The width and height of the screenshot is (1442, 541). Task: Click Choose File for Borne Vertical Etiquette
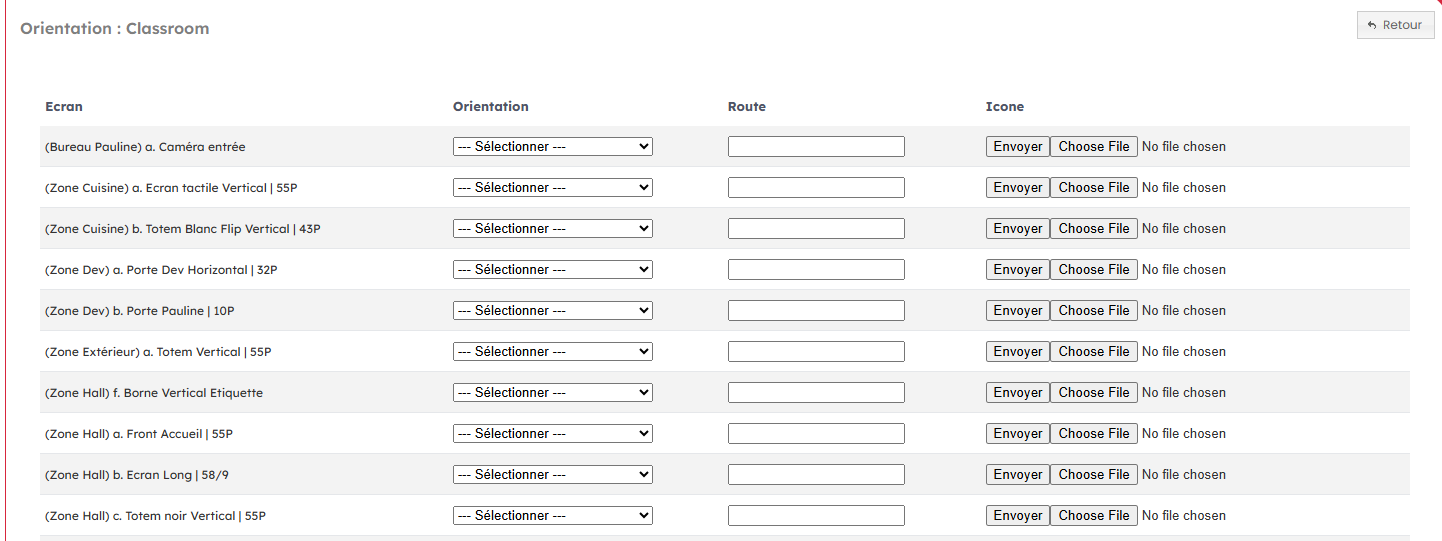tap(1093, 393)
